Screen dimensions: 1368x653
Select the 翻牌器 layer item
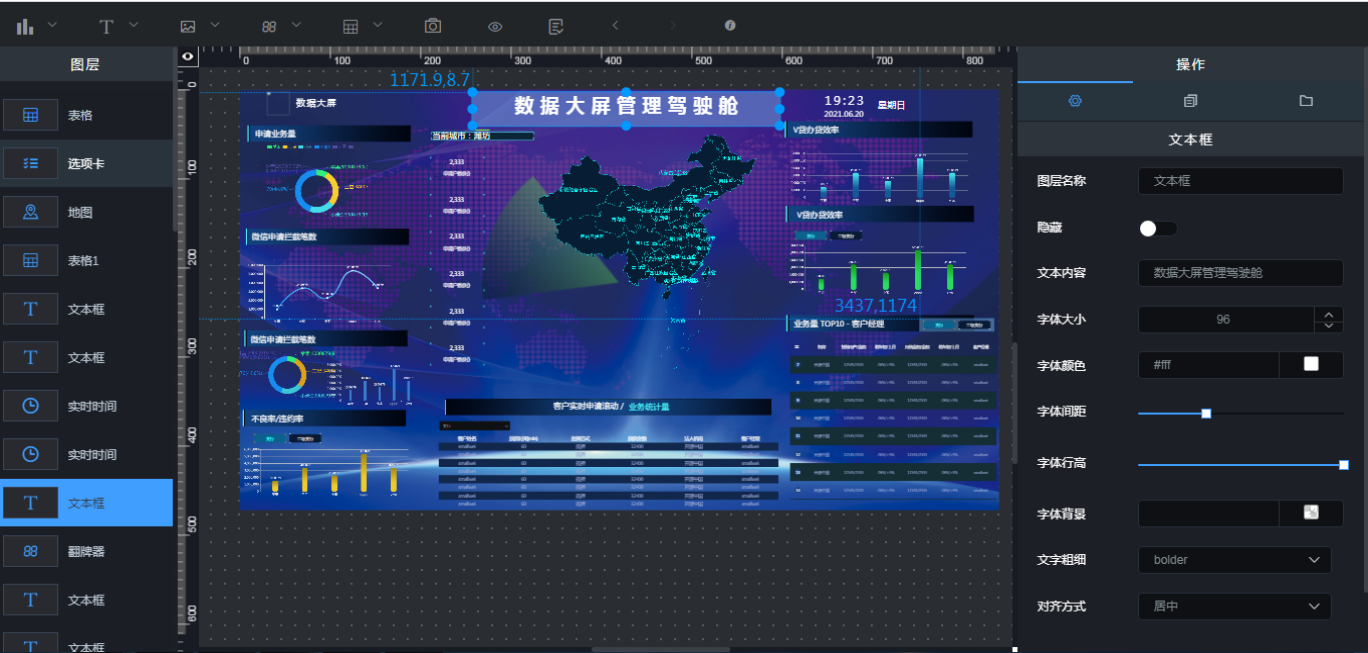point(86,551)
